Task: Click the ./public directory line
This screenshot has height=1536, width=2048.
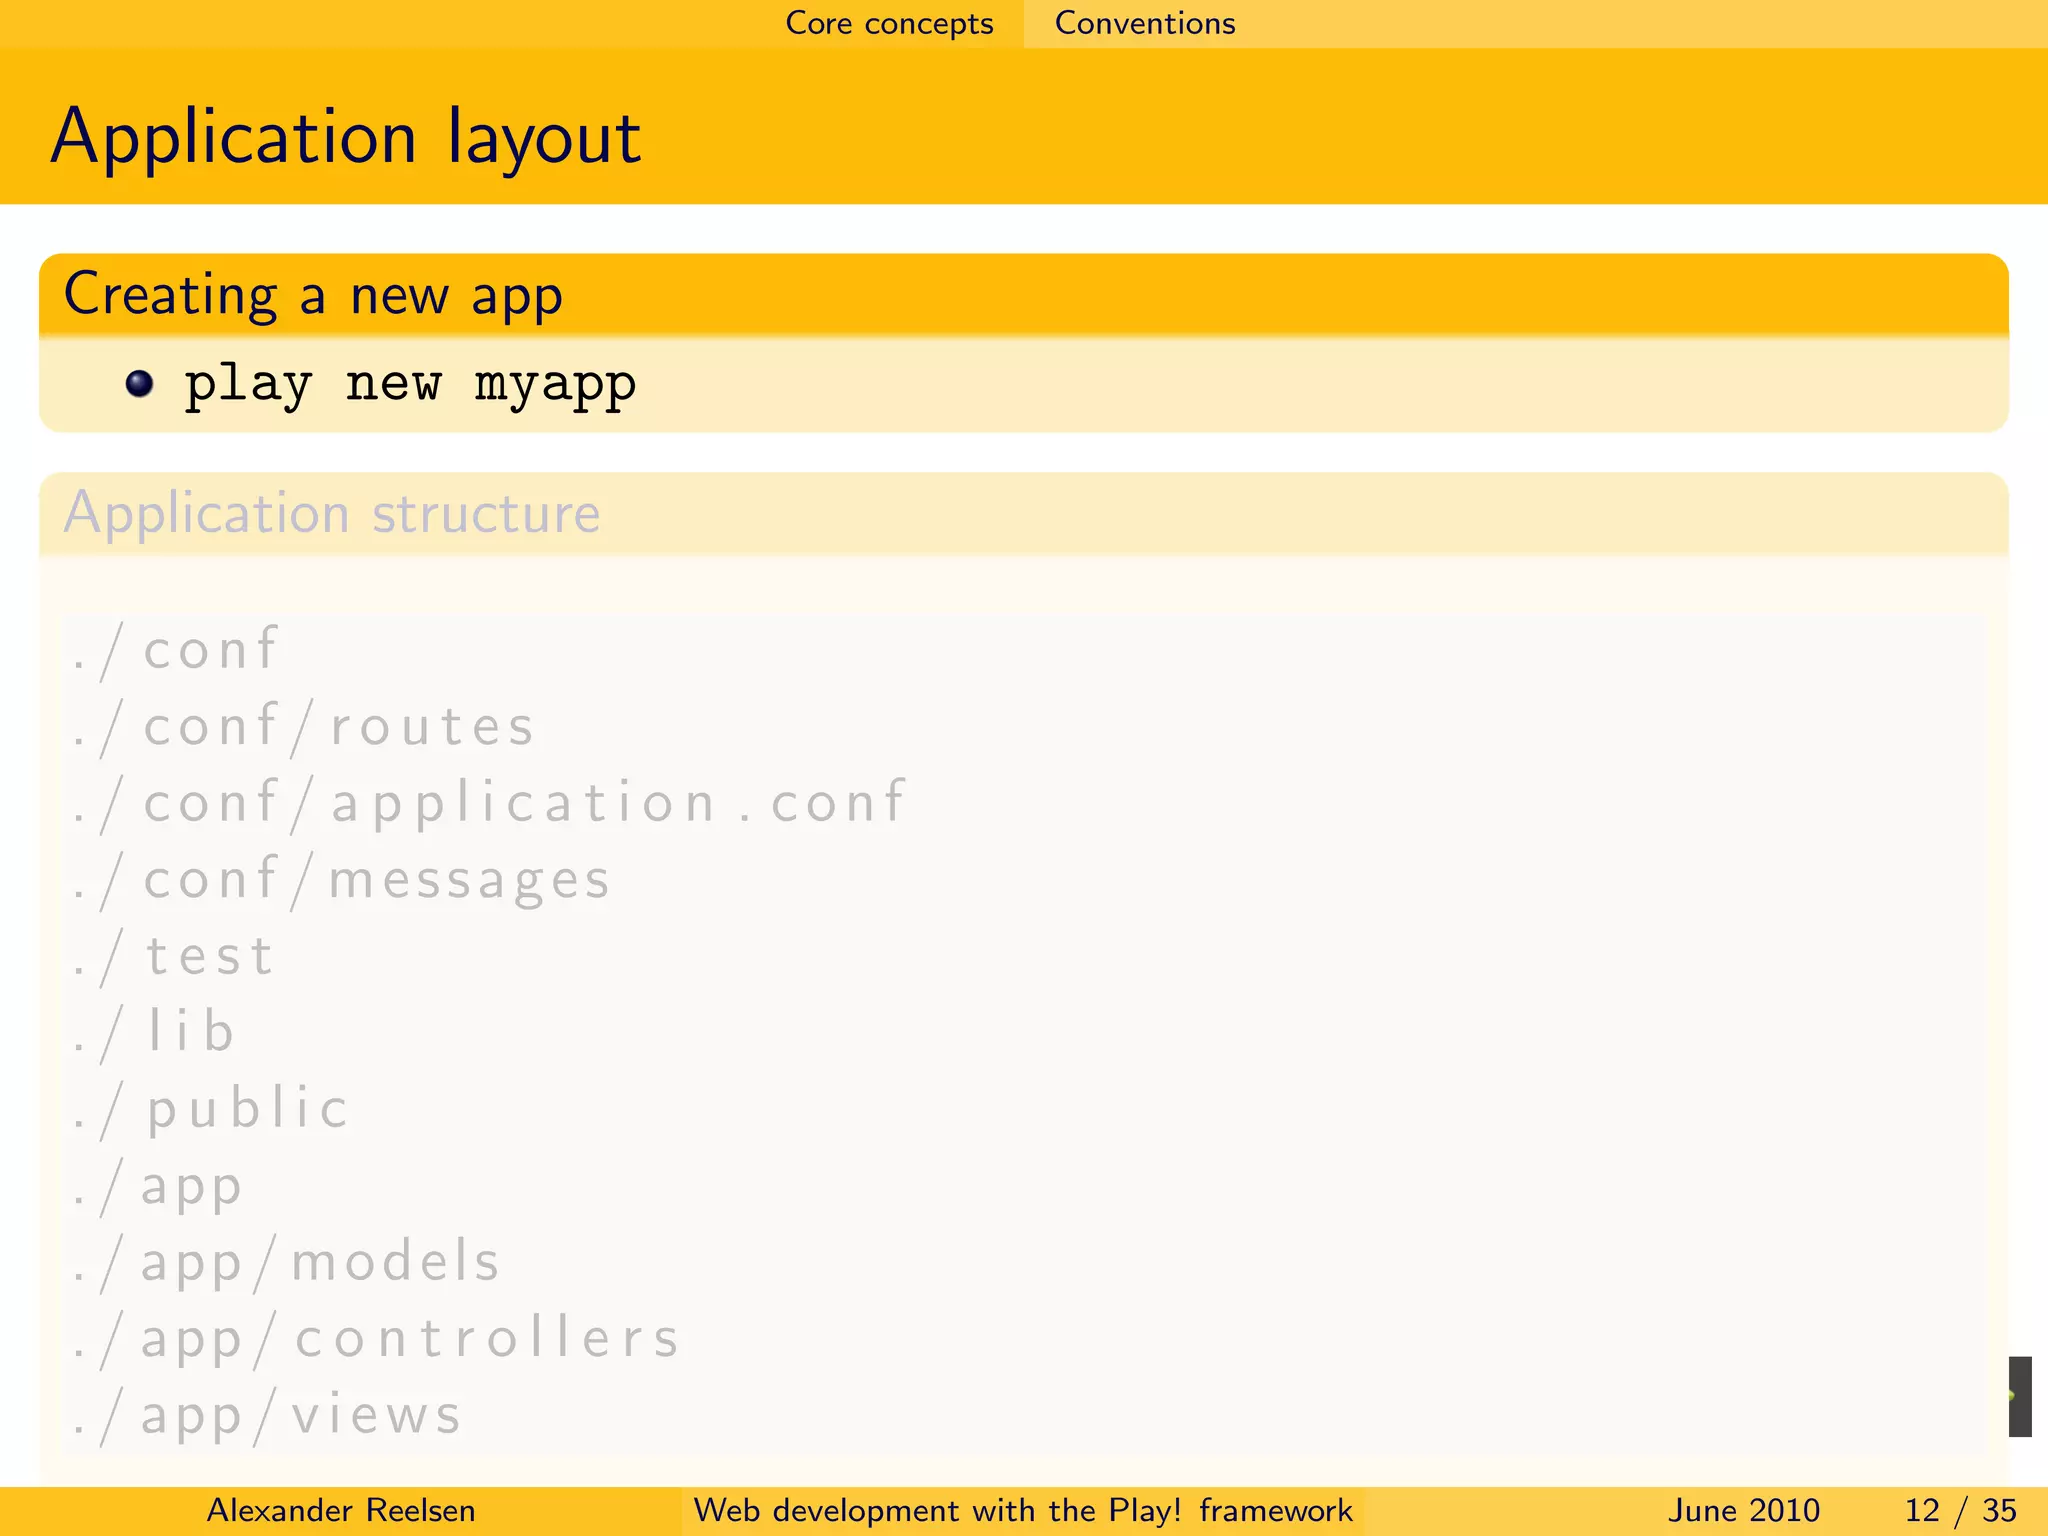Action: point(212,1110)
